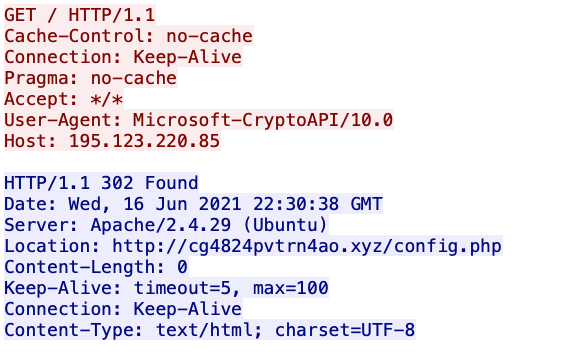Click the IP address 195.123.220.85

pyautogui.click(x=145, y=141)
